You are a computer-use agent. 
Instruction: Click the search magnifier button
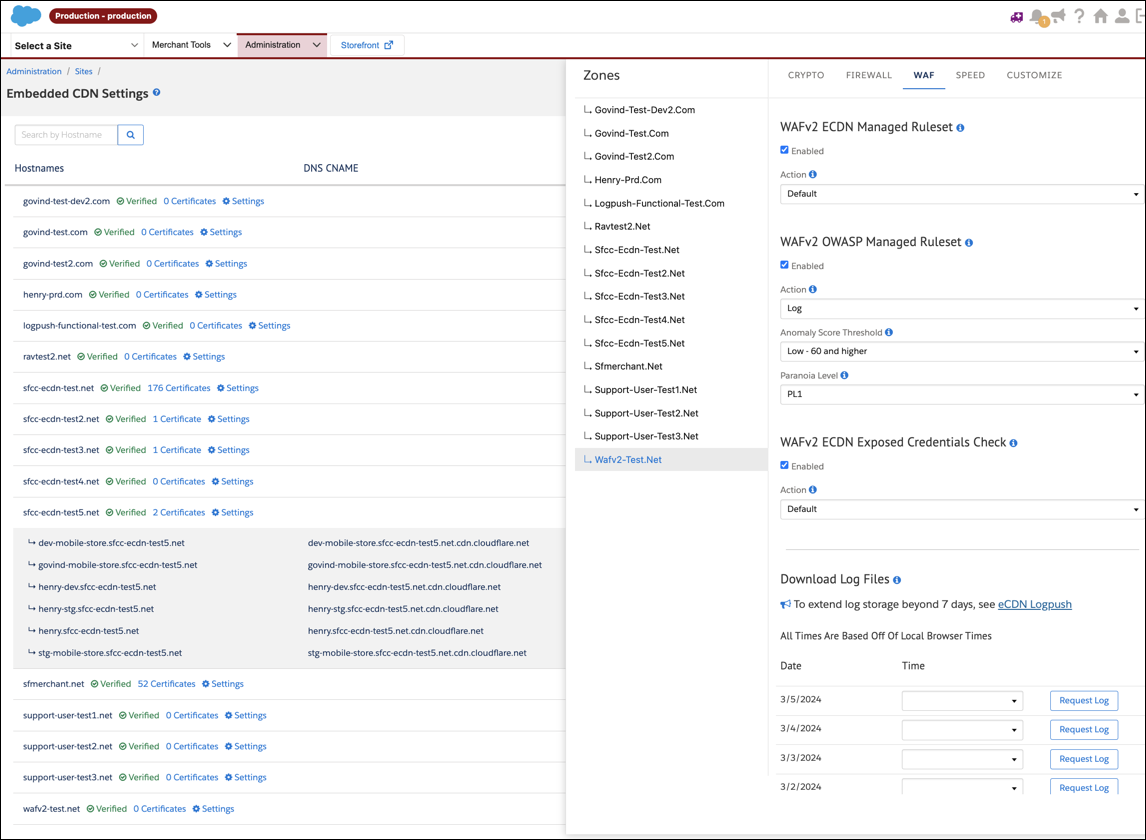click(130, 135)
